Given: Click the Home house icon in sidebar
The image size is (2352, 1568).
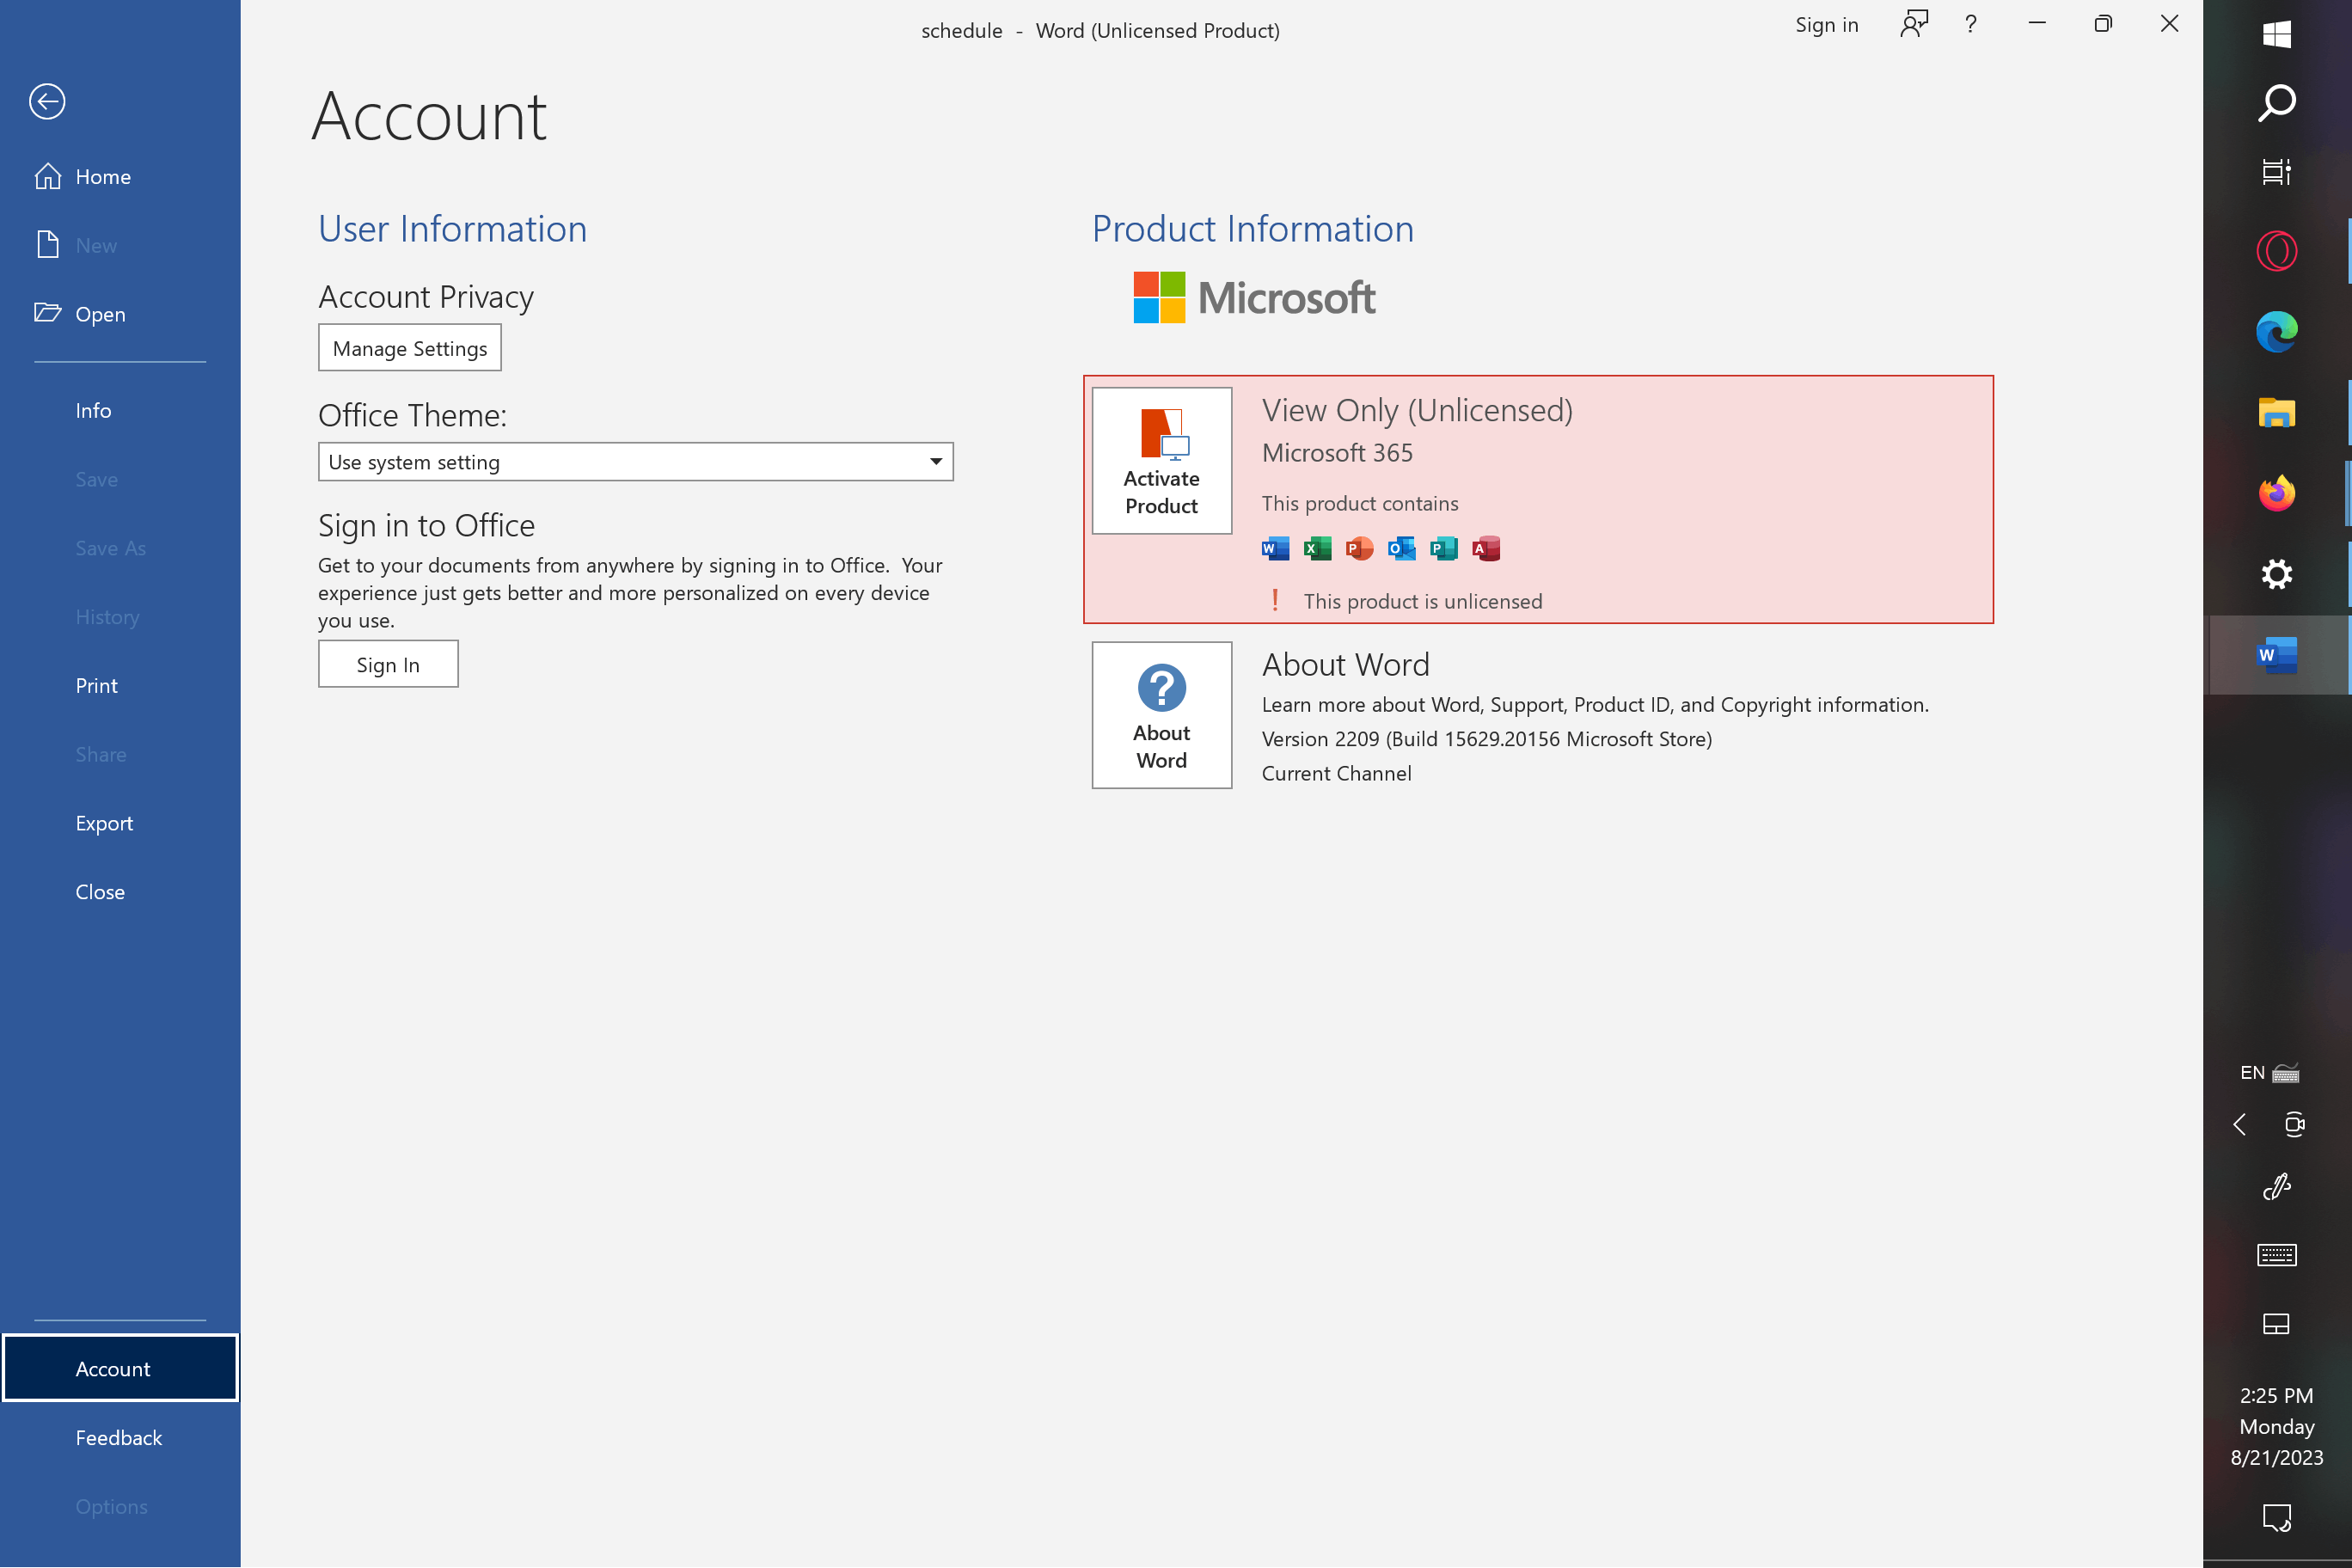Looking at the screenshot, I should point(47,176).
